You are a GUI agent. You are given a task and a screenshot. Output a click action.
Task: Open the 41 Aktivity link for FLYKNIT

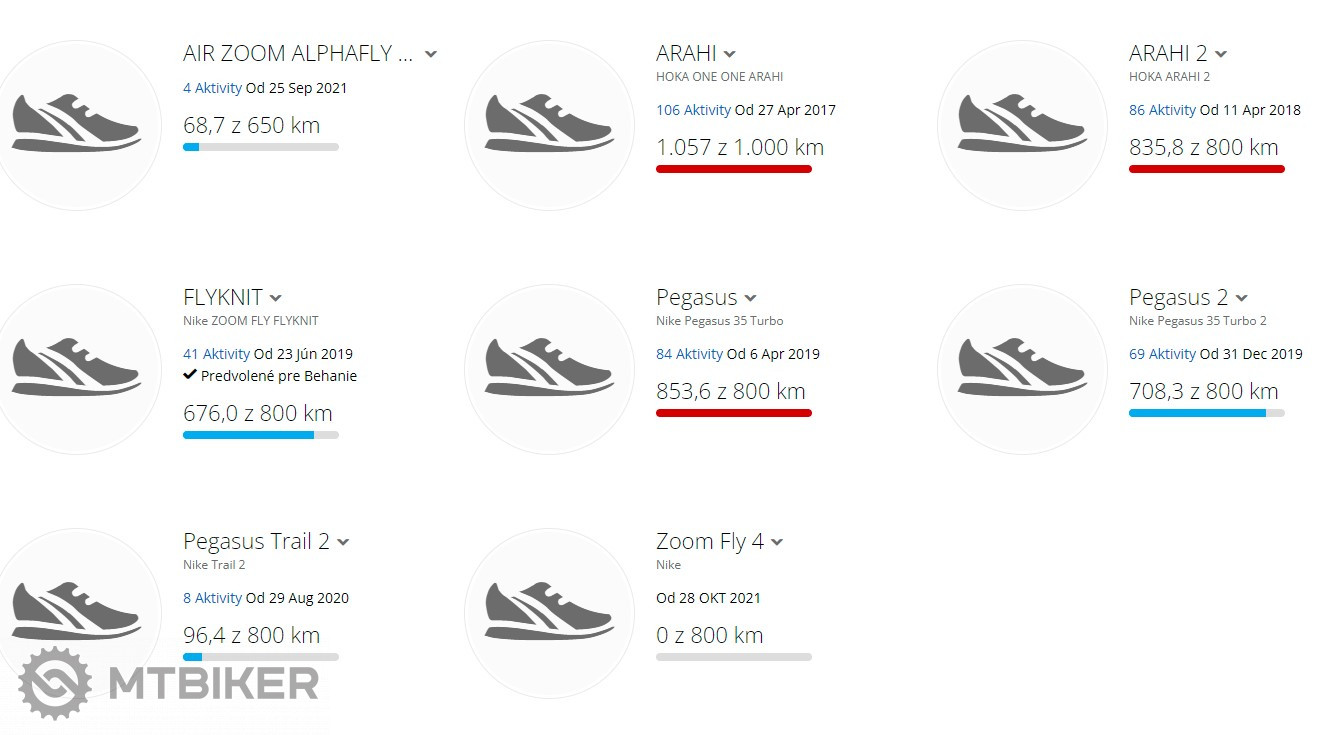coord(216,354)
